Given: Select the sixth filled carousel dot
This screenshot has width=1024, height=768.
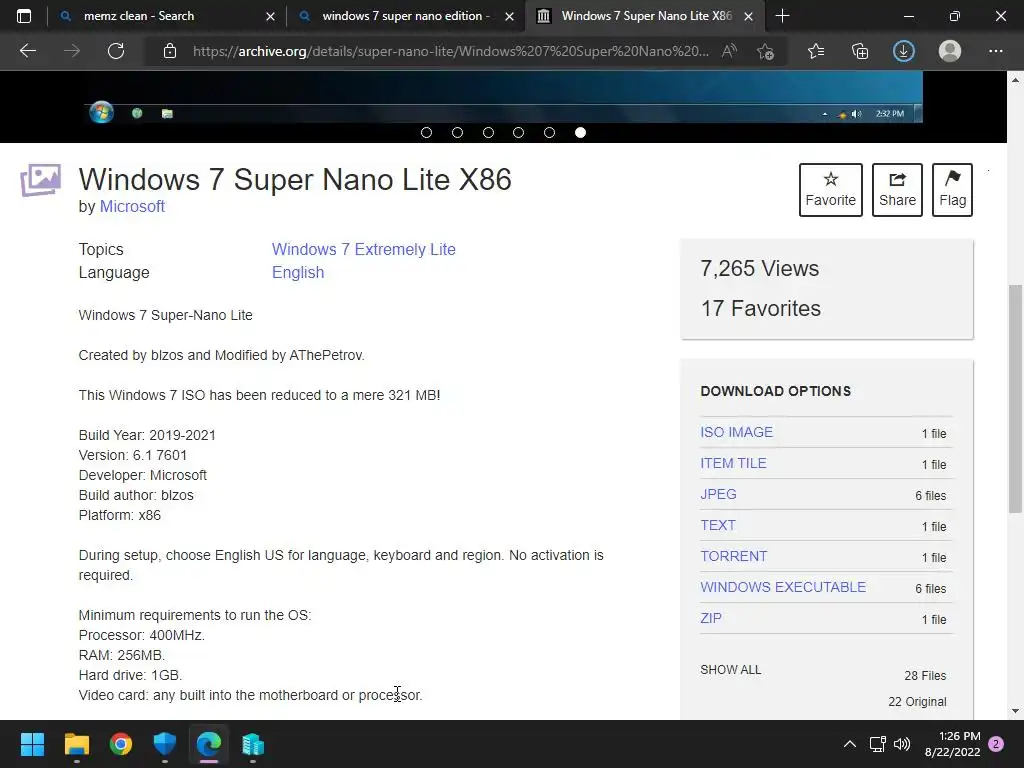Looking at the screenshot, I should click(580, 133).
